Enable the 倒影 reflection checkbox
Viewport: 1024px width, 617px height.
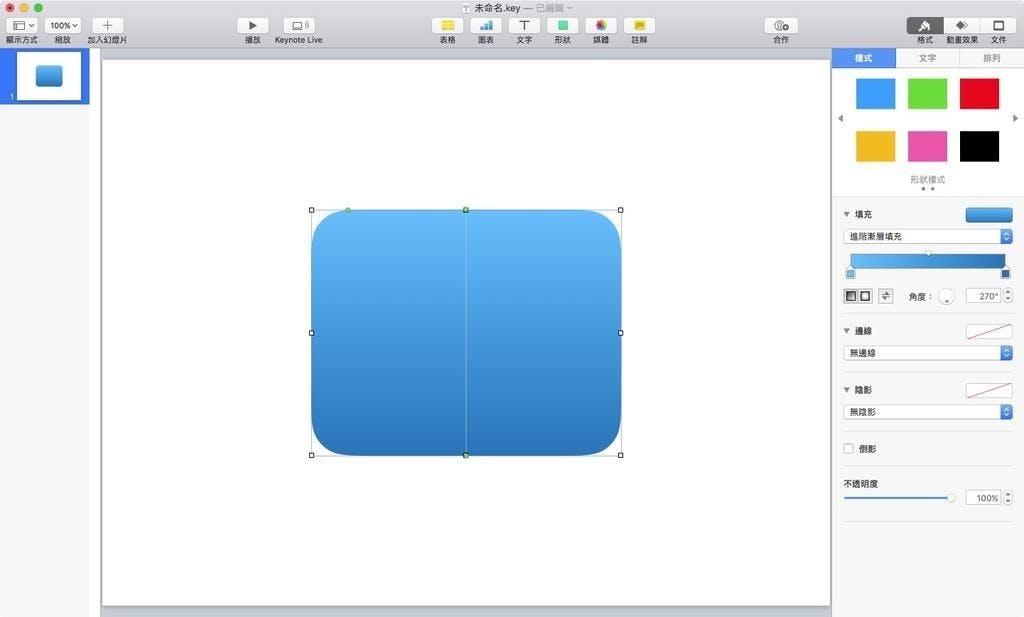(849, 449)
